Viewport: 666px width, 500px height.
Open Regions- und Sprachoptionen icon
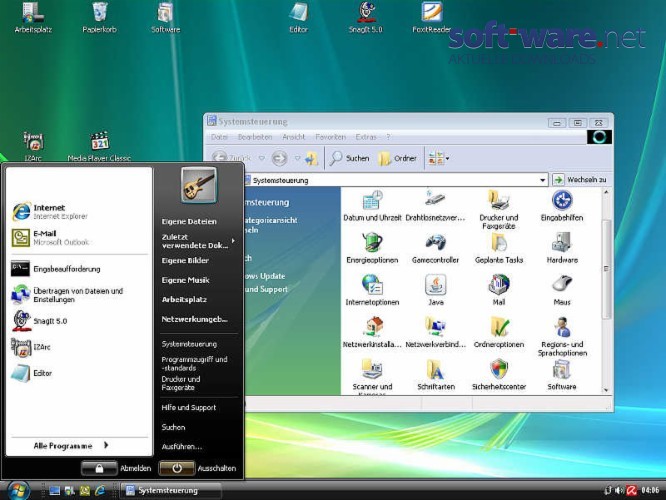pos(562,336)
